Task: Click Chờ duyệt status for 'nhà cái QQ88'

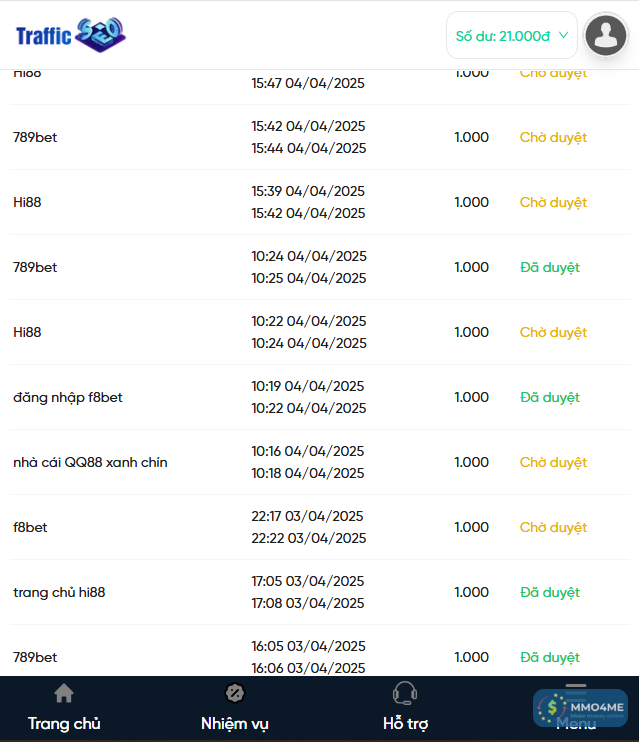Action: 553,463
